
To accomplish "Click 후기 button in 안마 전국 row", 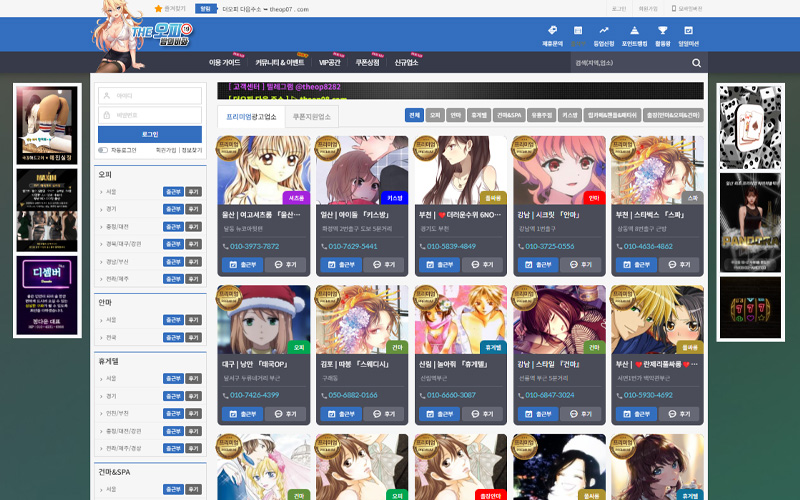I will click(193, 338).
